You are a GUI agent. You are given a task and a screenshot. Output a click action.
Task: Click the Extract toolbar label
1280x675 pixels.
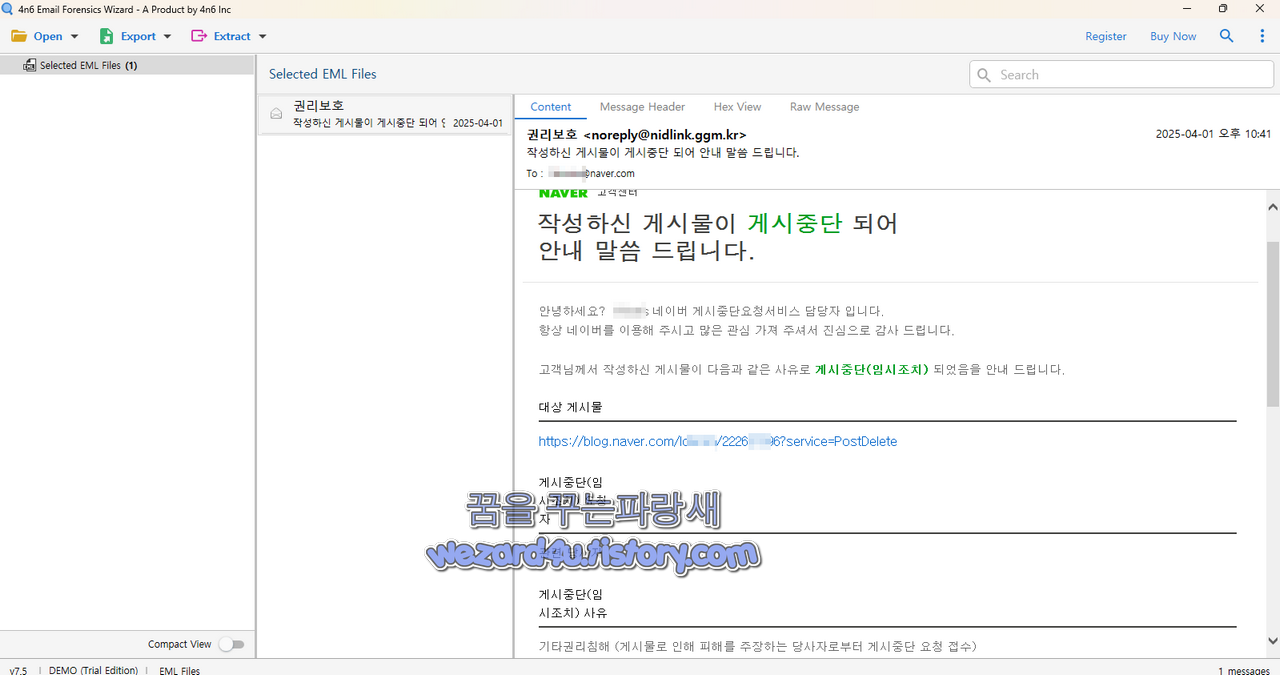[232, 36]
